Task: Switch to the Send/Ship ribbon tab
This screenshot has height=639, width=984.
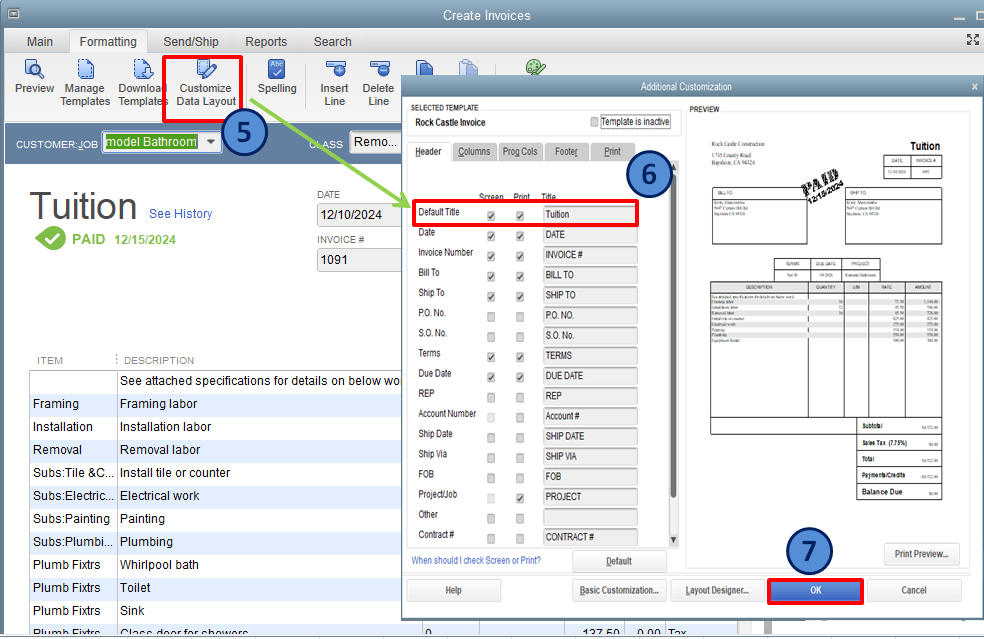Action: pos(191,41)
